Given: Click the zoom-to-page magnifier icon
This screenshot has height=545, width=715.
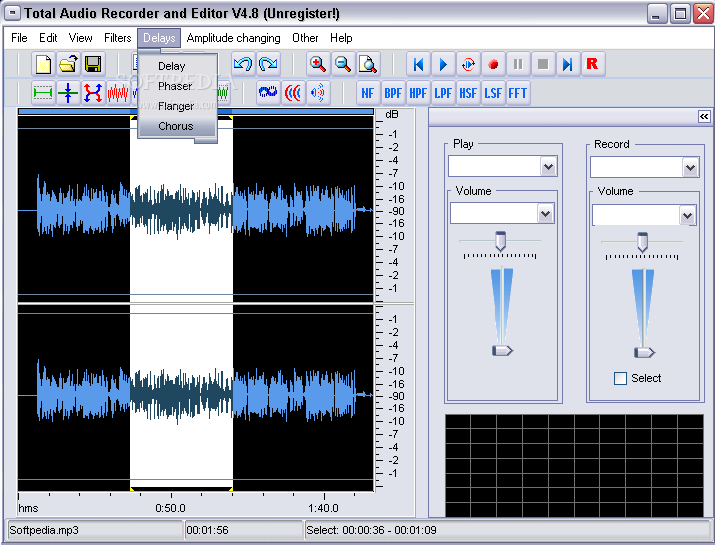Looking at the screenshot, I should (x=368, y=64).
